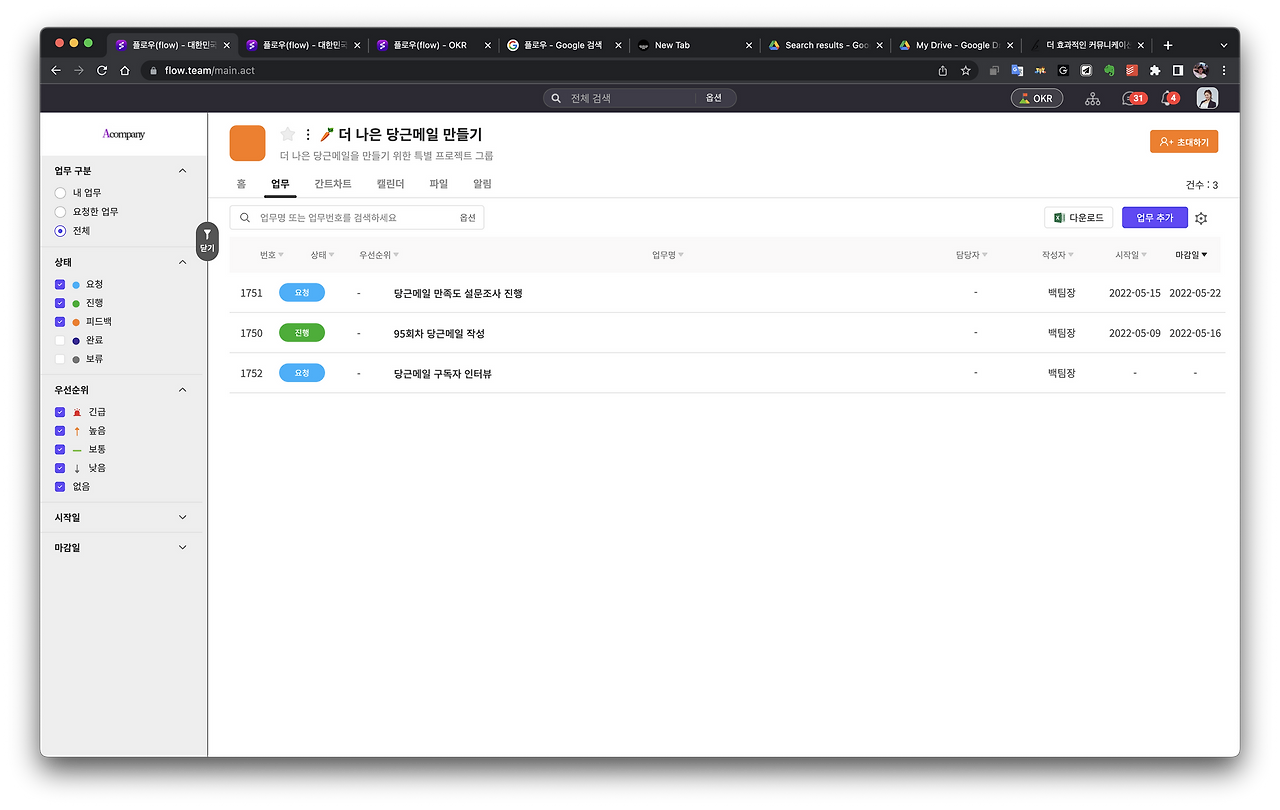
Task: Collapse the 상태 filter section
Action: coord(182,262)
